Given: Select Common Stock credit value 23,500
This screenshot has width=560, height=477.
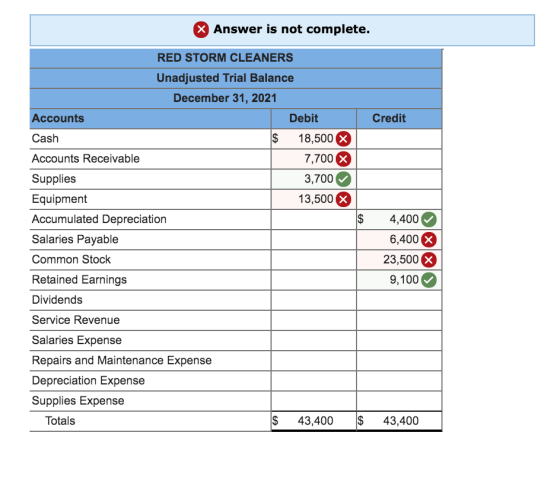Looking at the screenshot, I should [401, 260].
